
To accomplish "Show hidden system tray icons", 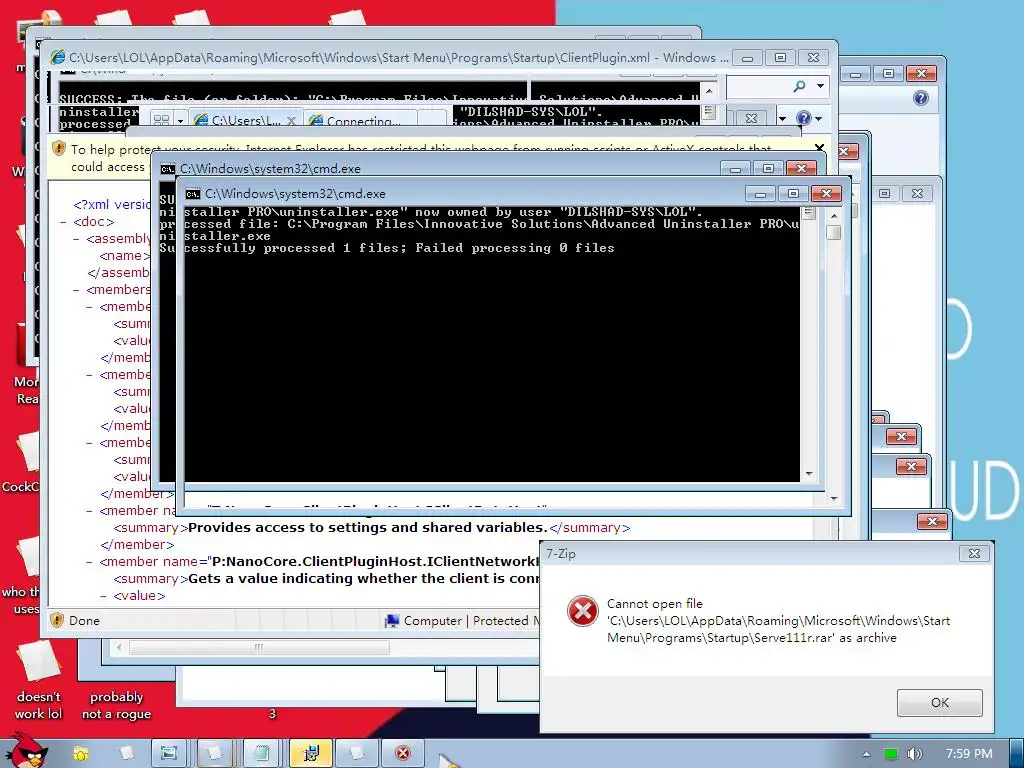I will click(866, 754).
